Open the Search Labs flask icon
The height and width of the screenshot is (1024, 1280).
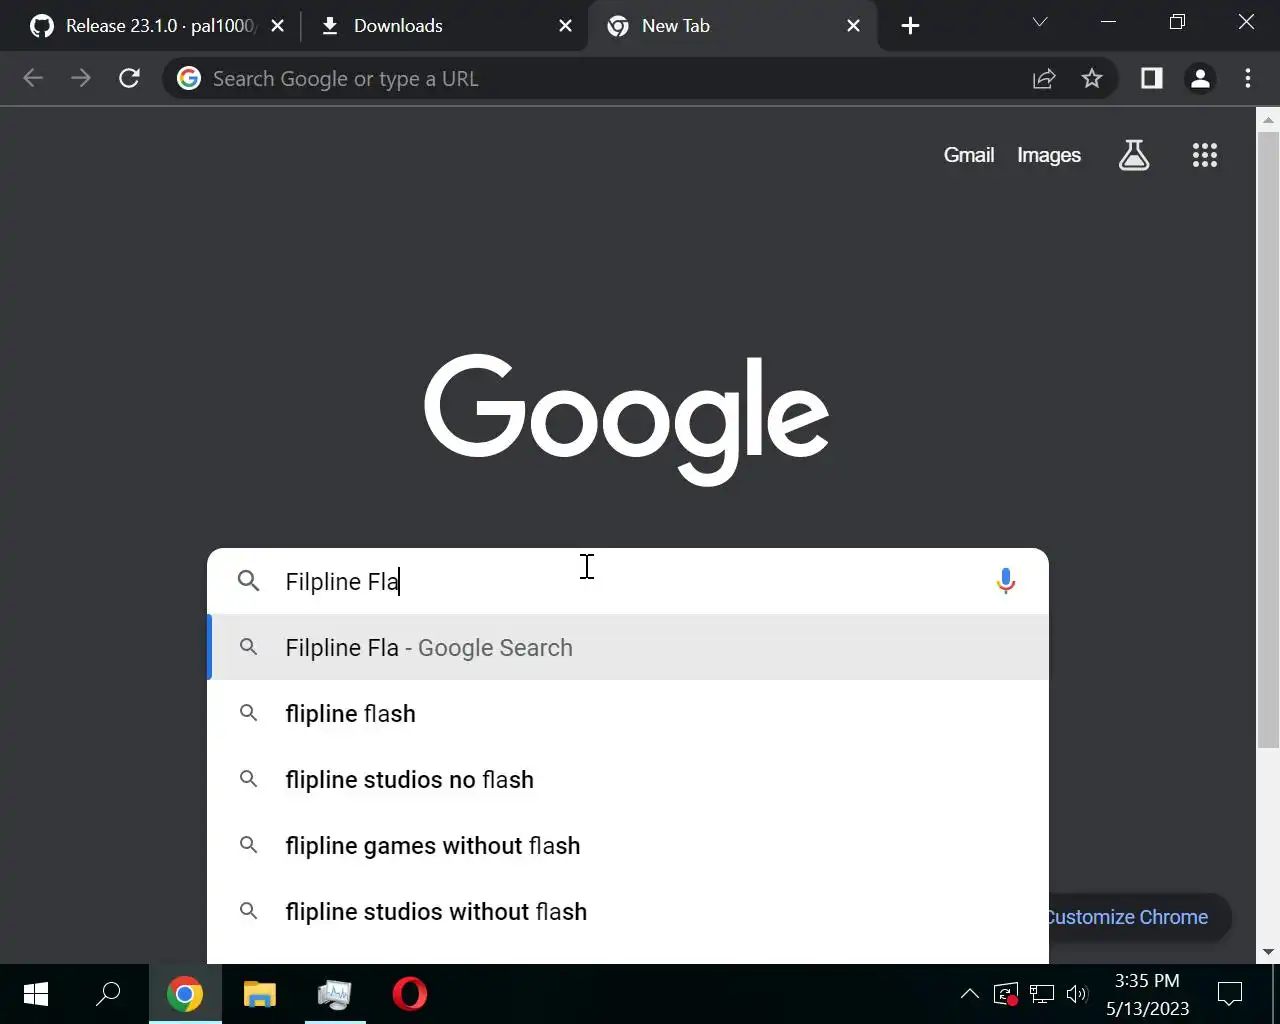(x=1134, y=155)
